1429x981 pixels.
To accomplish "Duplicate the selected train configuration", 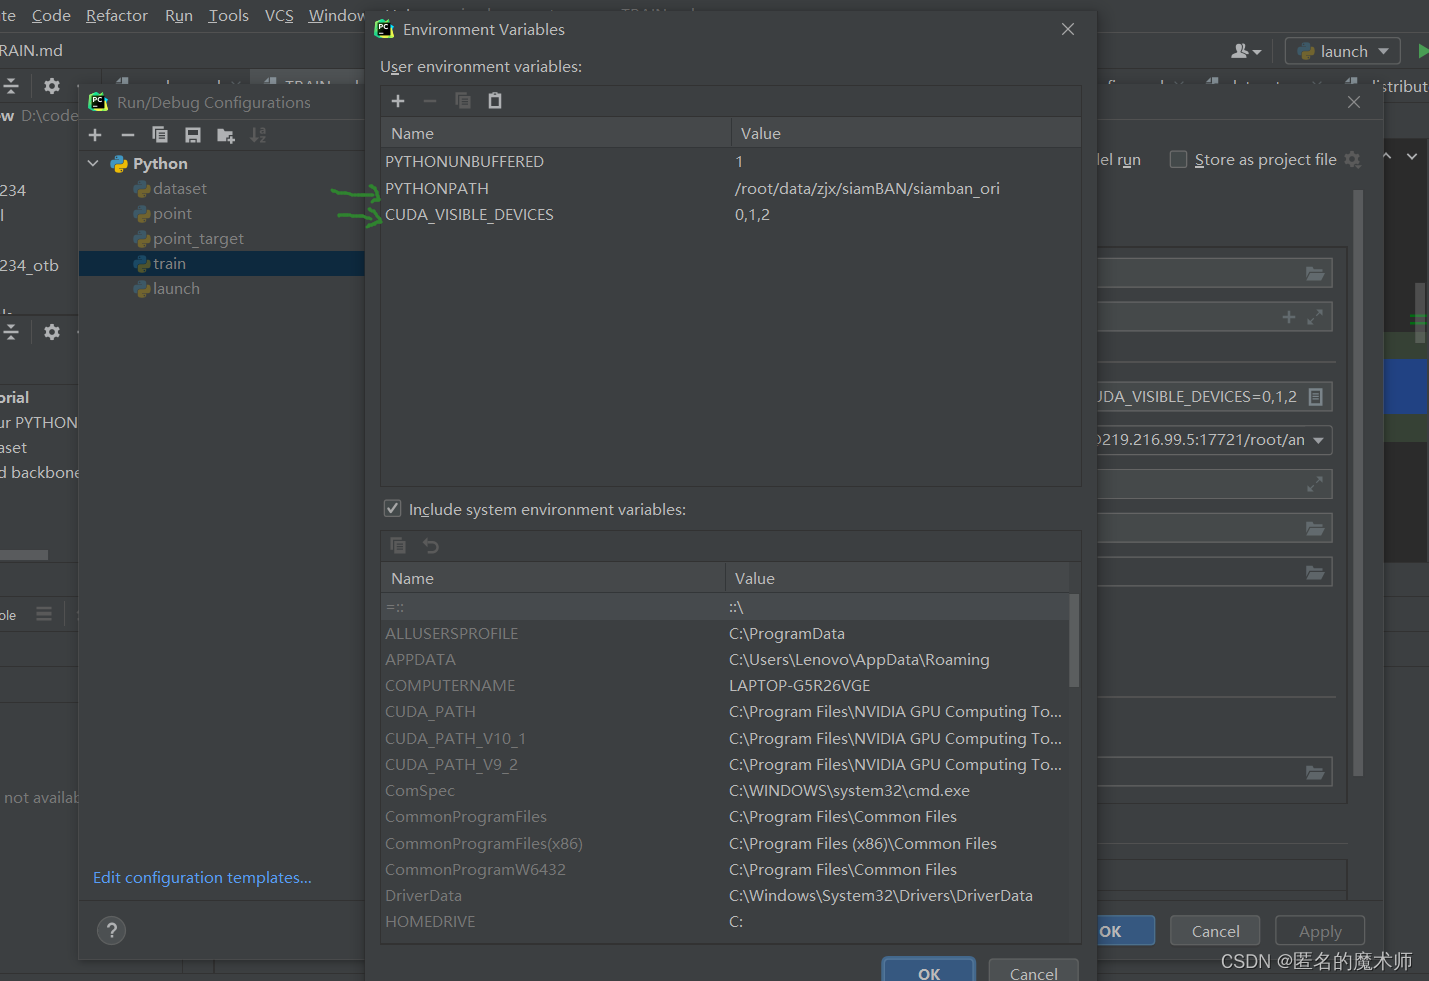I will (x=160, y=134).
